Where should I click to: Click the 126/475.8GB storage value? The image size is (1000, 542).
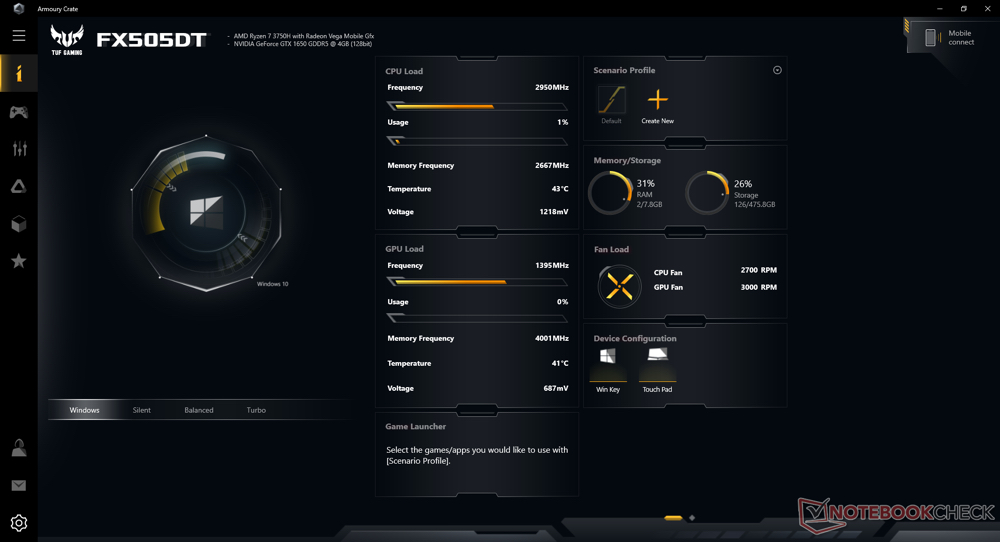(x=754, y=205)
